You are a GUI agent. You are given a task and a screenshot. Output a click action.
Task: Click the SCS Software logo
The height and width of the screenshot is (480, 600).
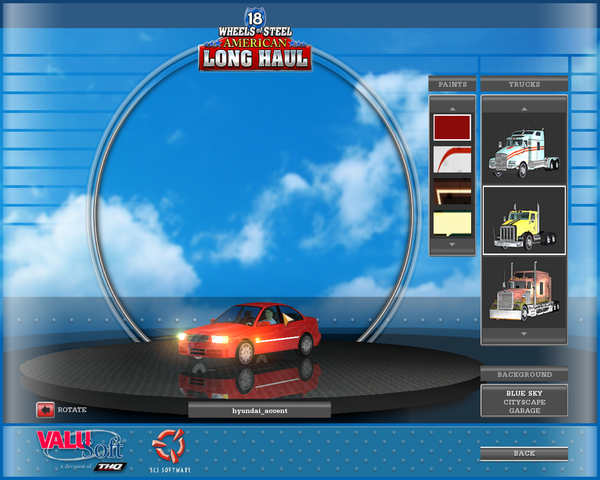point(171,449)
